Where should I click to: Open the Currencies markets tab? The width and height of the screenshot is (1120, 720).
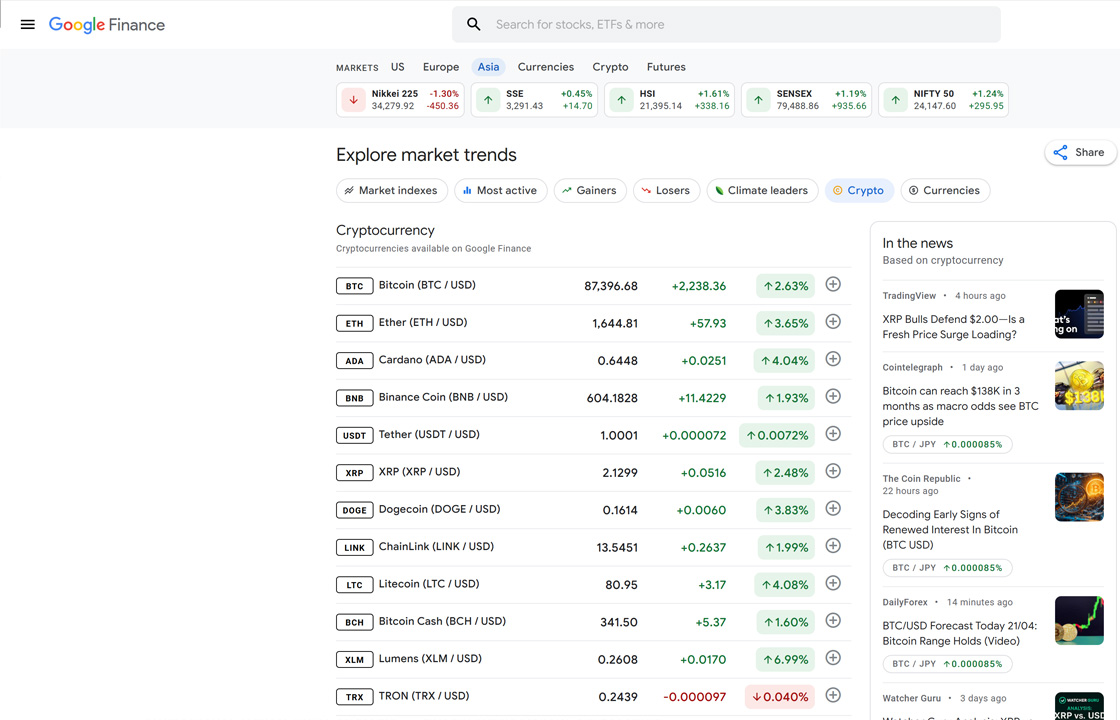point(546,66)
